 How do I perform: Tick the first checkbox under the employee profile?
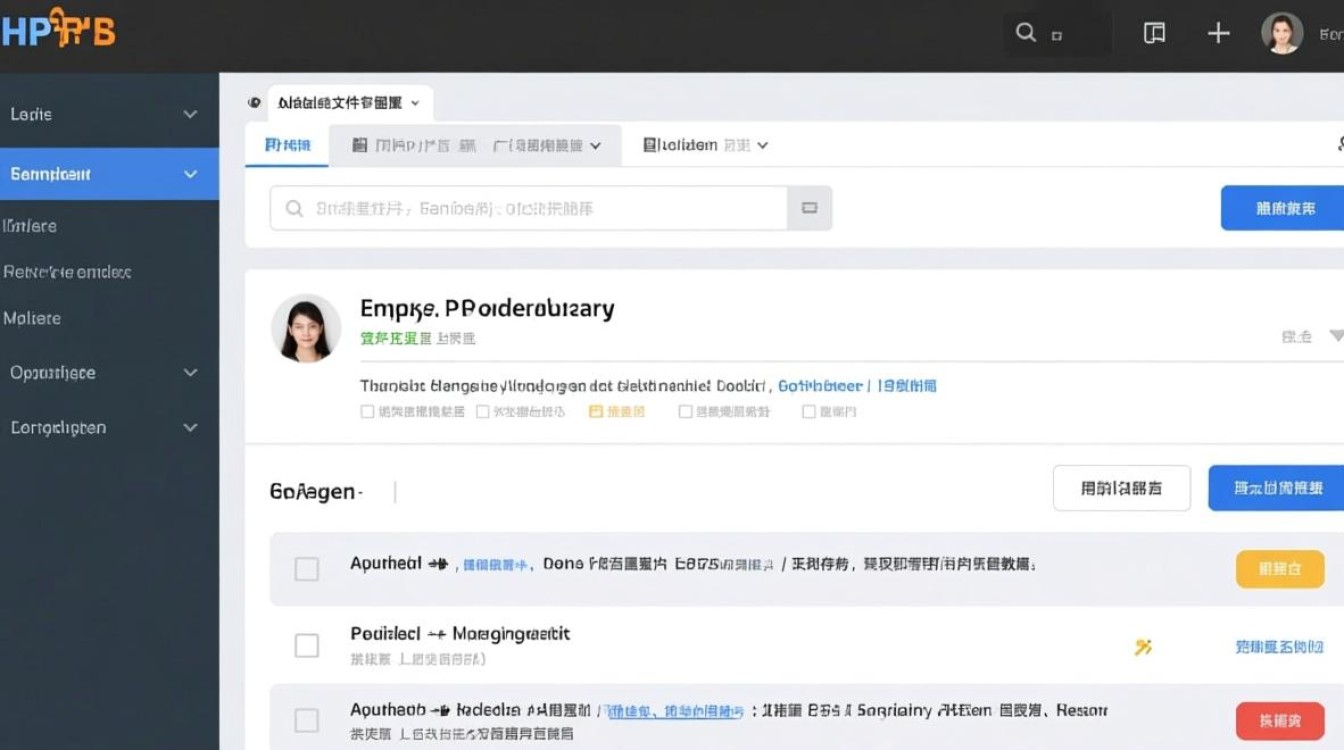click(367, 411)
